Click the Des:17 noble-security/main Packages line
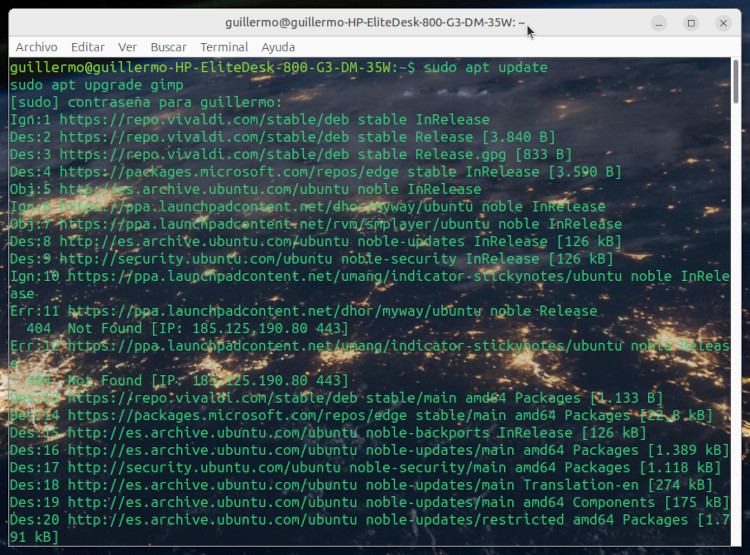Screen dimensions: 750x555 [365, 467]
